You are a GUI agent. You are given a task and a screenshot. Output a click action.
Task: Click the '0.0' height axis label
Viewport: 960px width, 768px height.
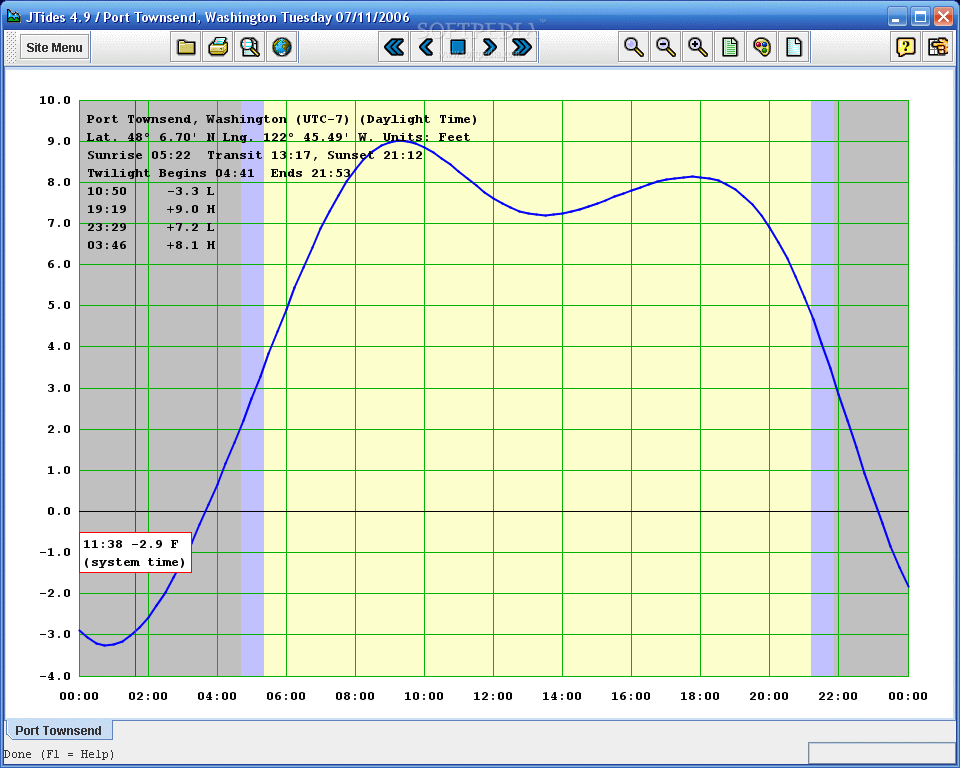tap(59, 511)
